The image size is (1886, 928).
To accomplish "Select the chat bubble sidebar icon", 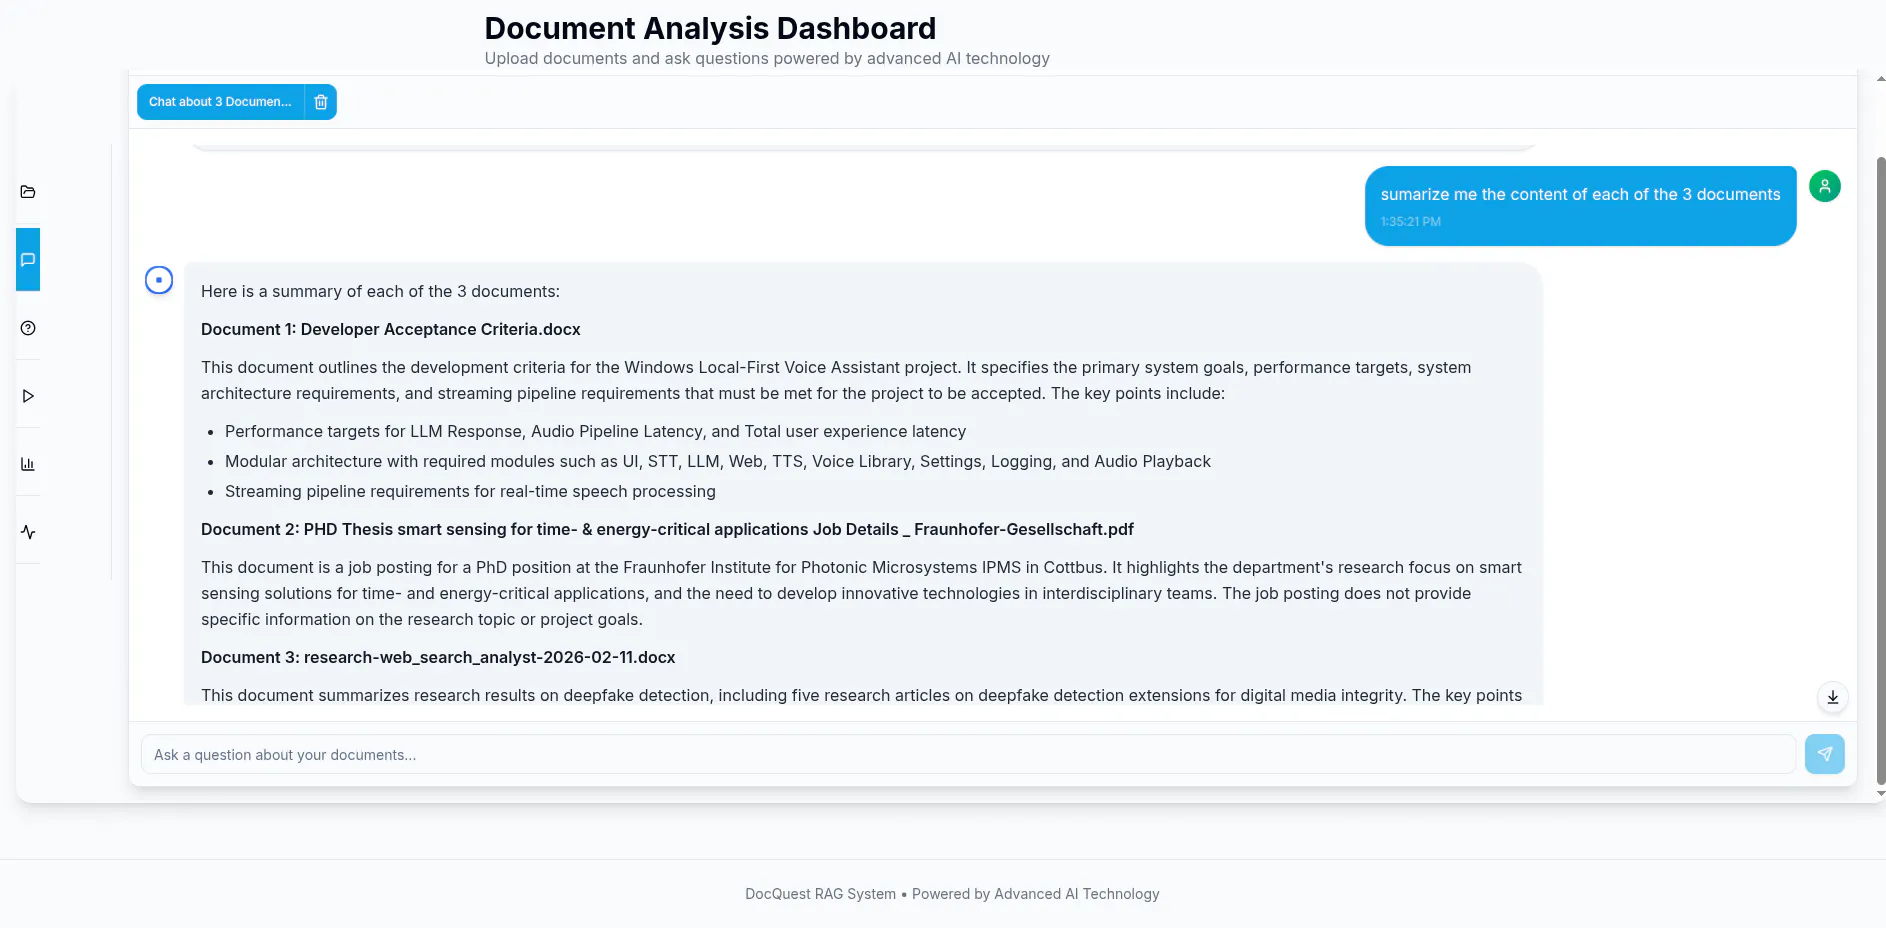I will (x=28, y=260).
